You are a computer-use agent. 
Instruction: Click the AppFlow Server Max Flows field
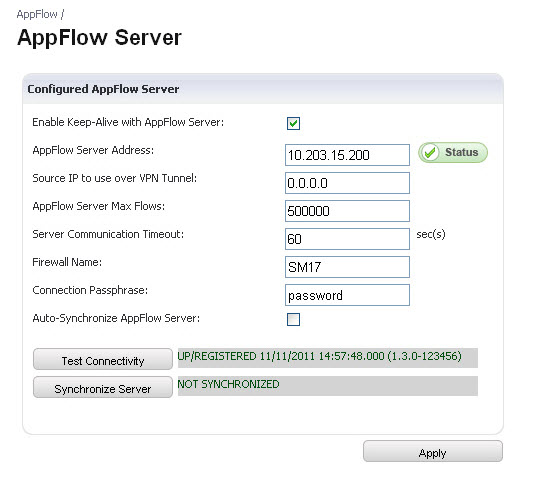pyautogui.click(x=347, y=211)
